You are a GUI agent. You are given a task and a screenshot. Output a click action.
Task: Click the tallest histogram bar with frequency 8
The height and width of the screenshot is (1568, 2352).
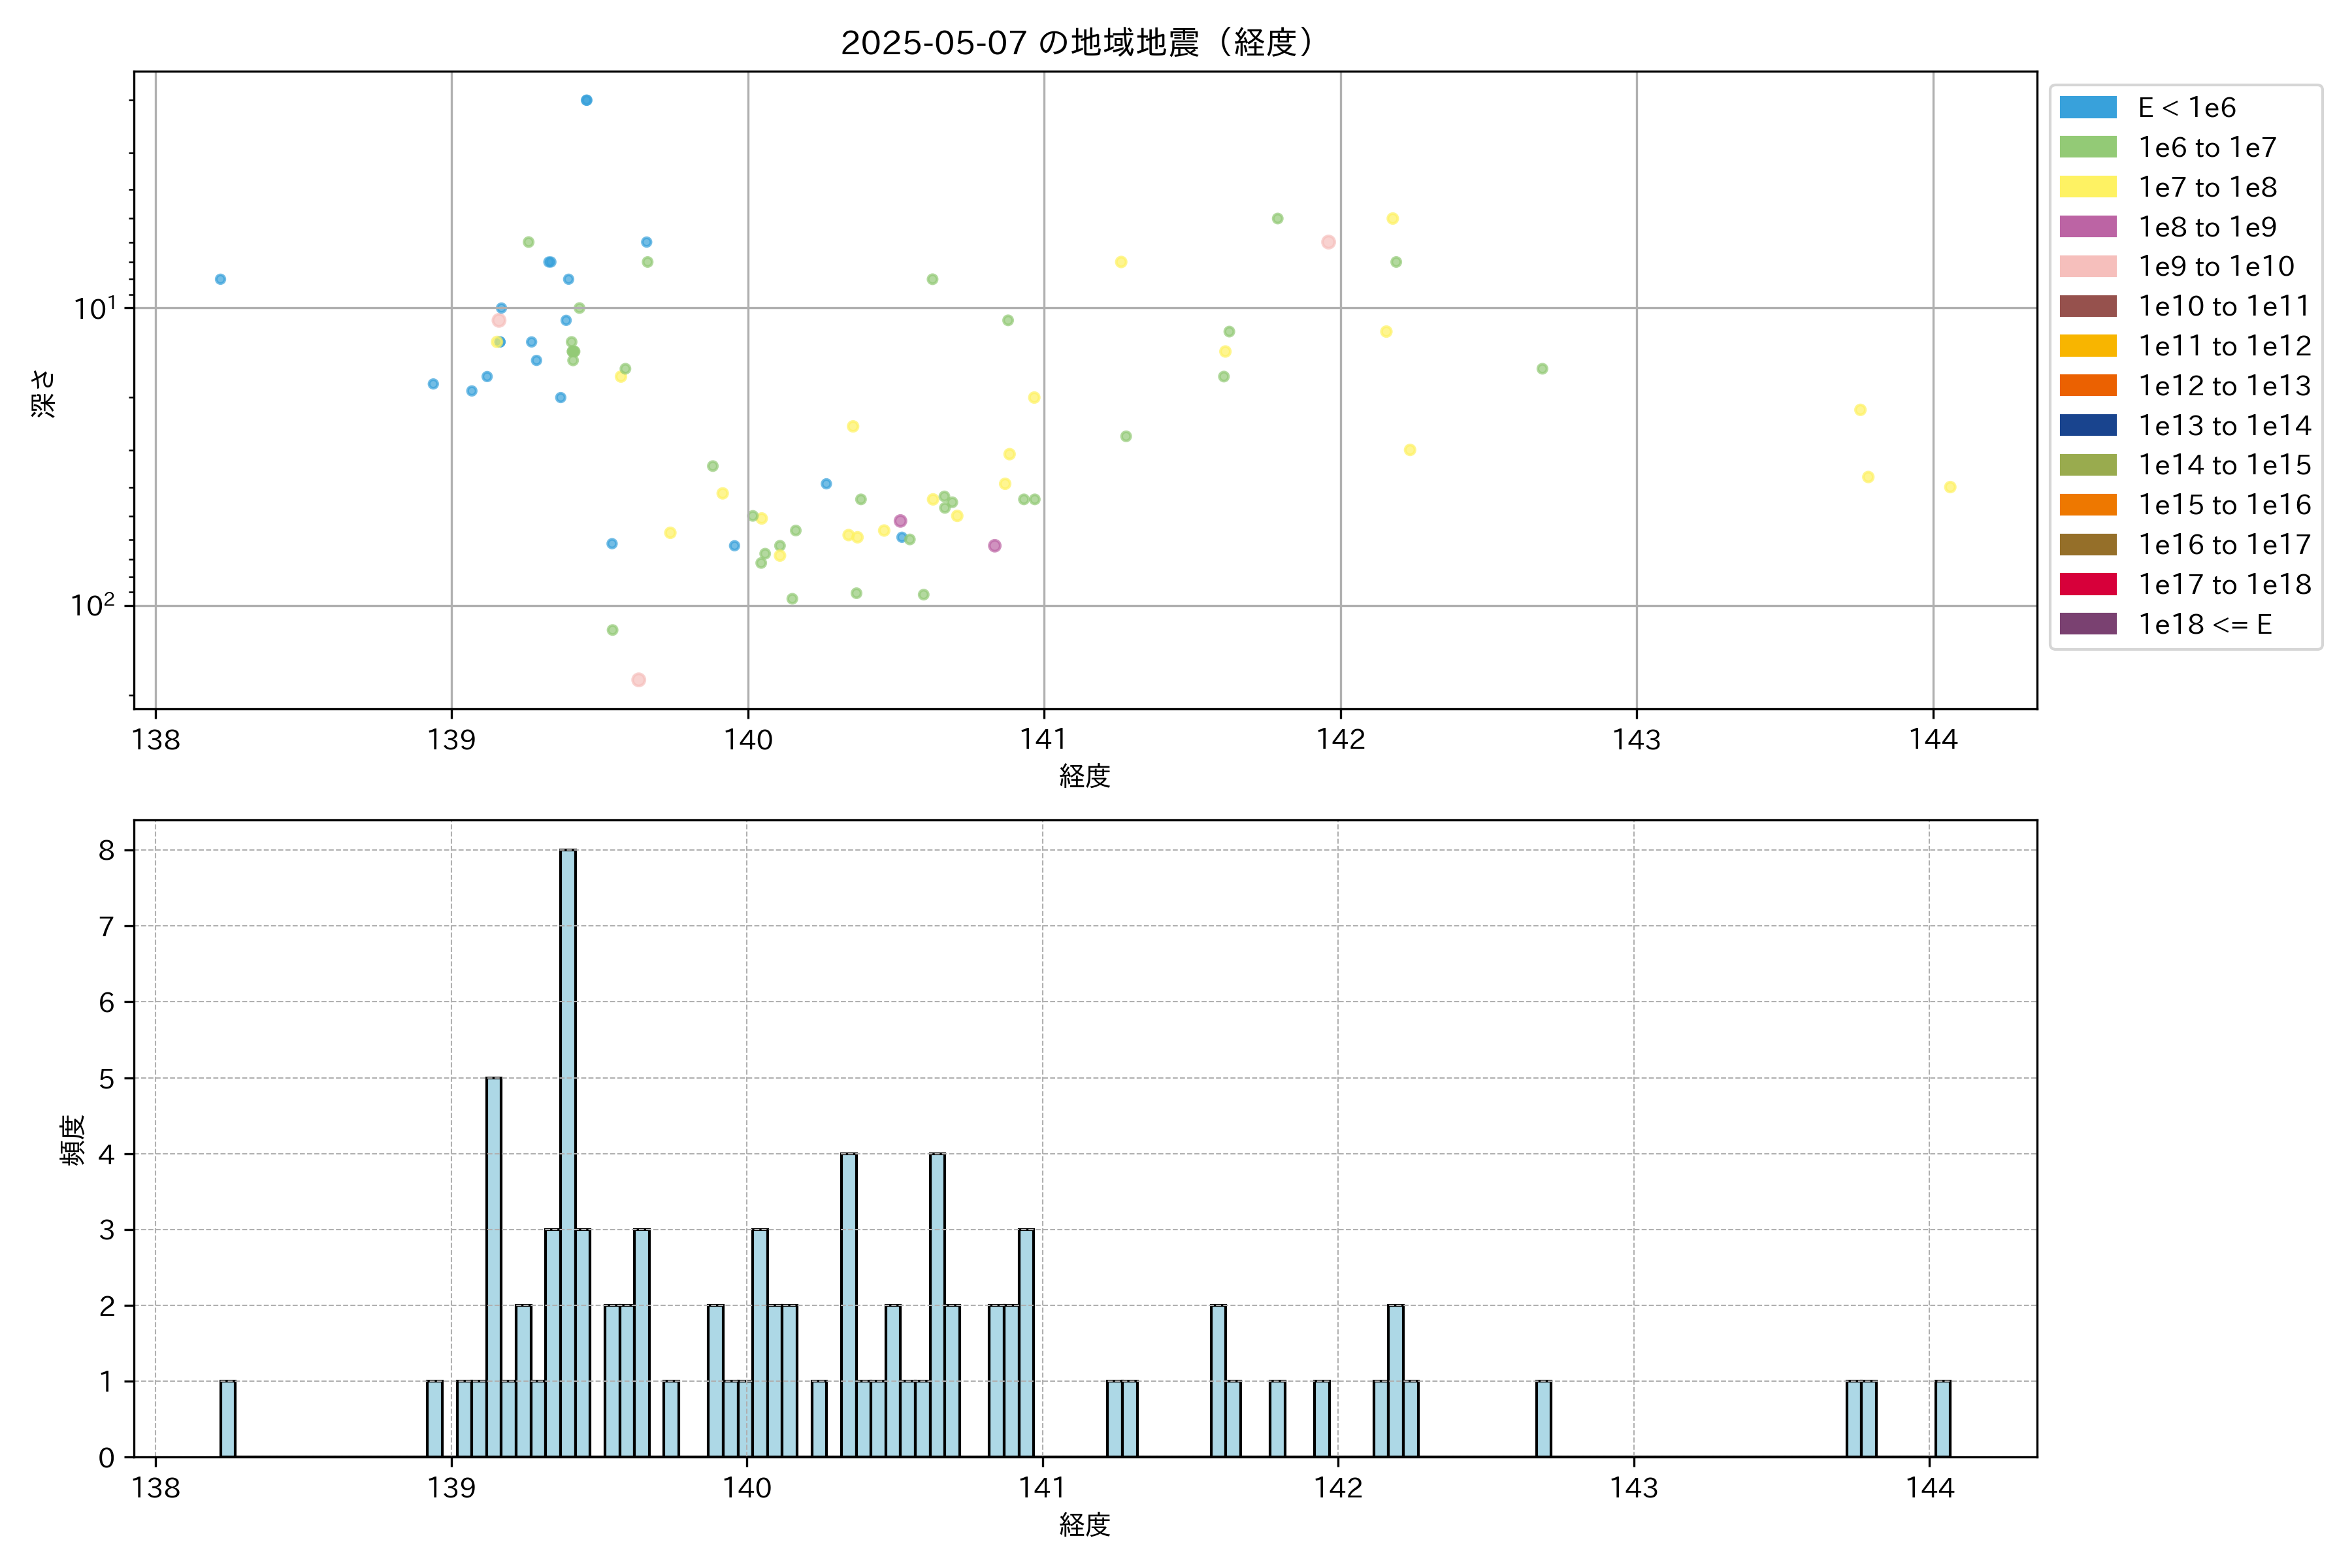(568, 1152)
